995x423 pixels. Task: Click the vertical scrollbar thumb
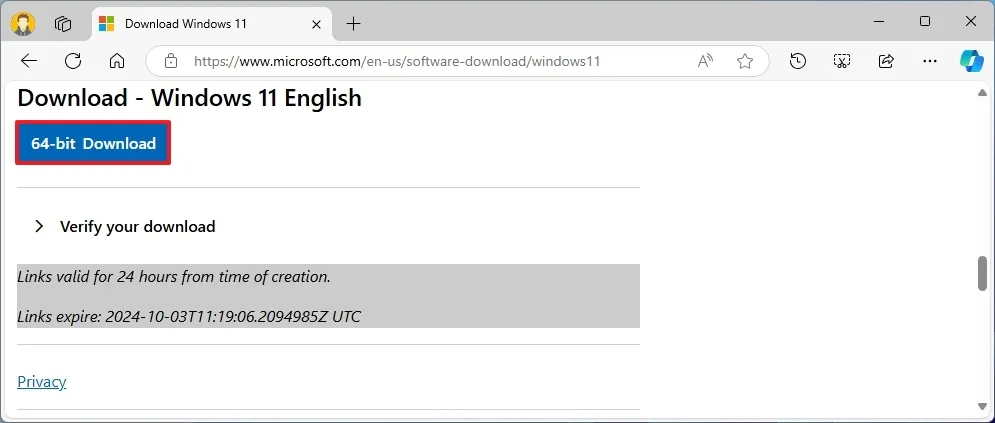(982, 274)
